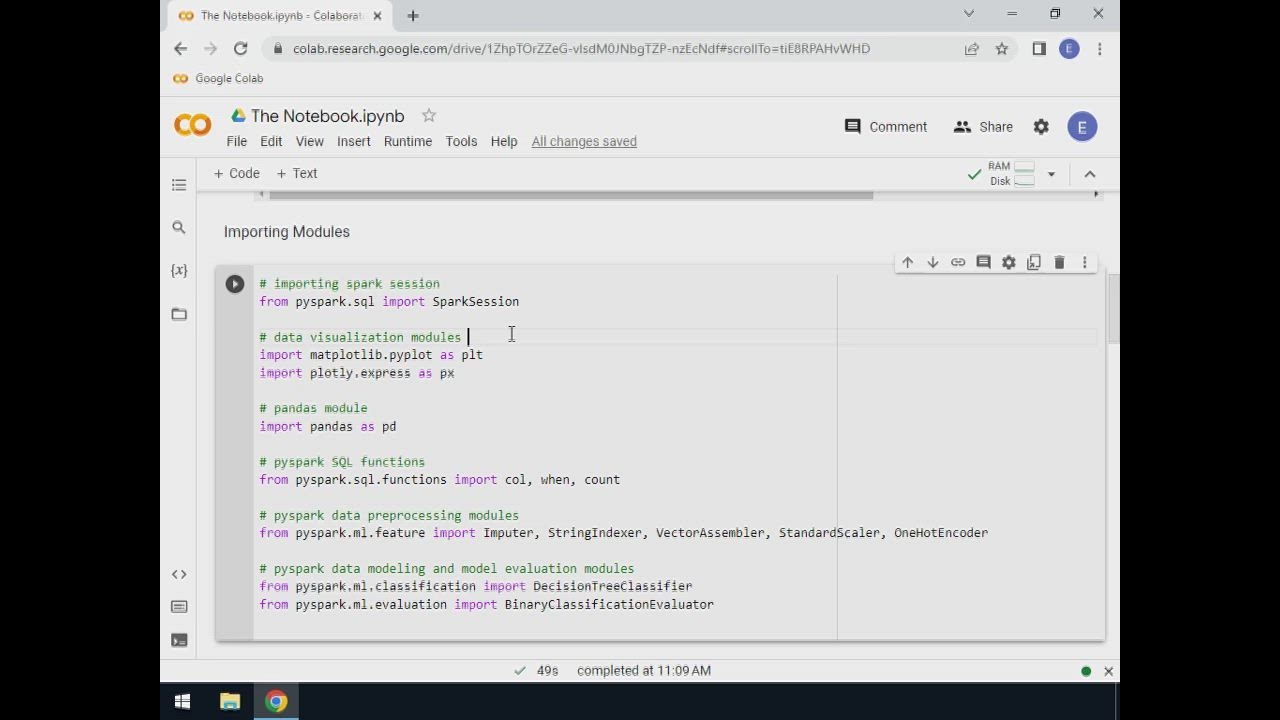
Task: Collapse the Colab header with the chevron
Action: point(1090,174)
